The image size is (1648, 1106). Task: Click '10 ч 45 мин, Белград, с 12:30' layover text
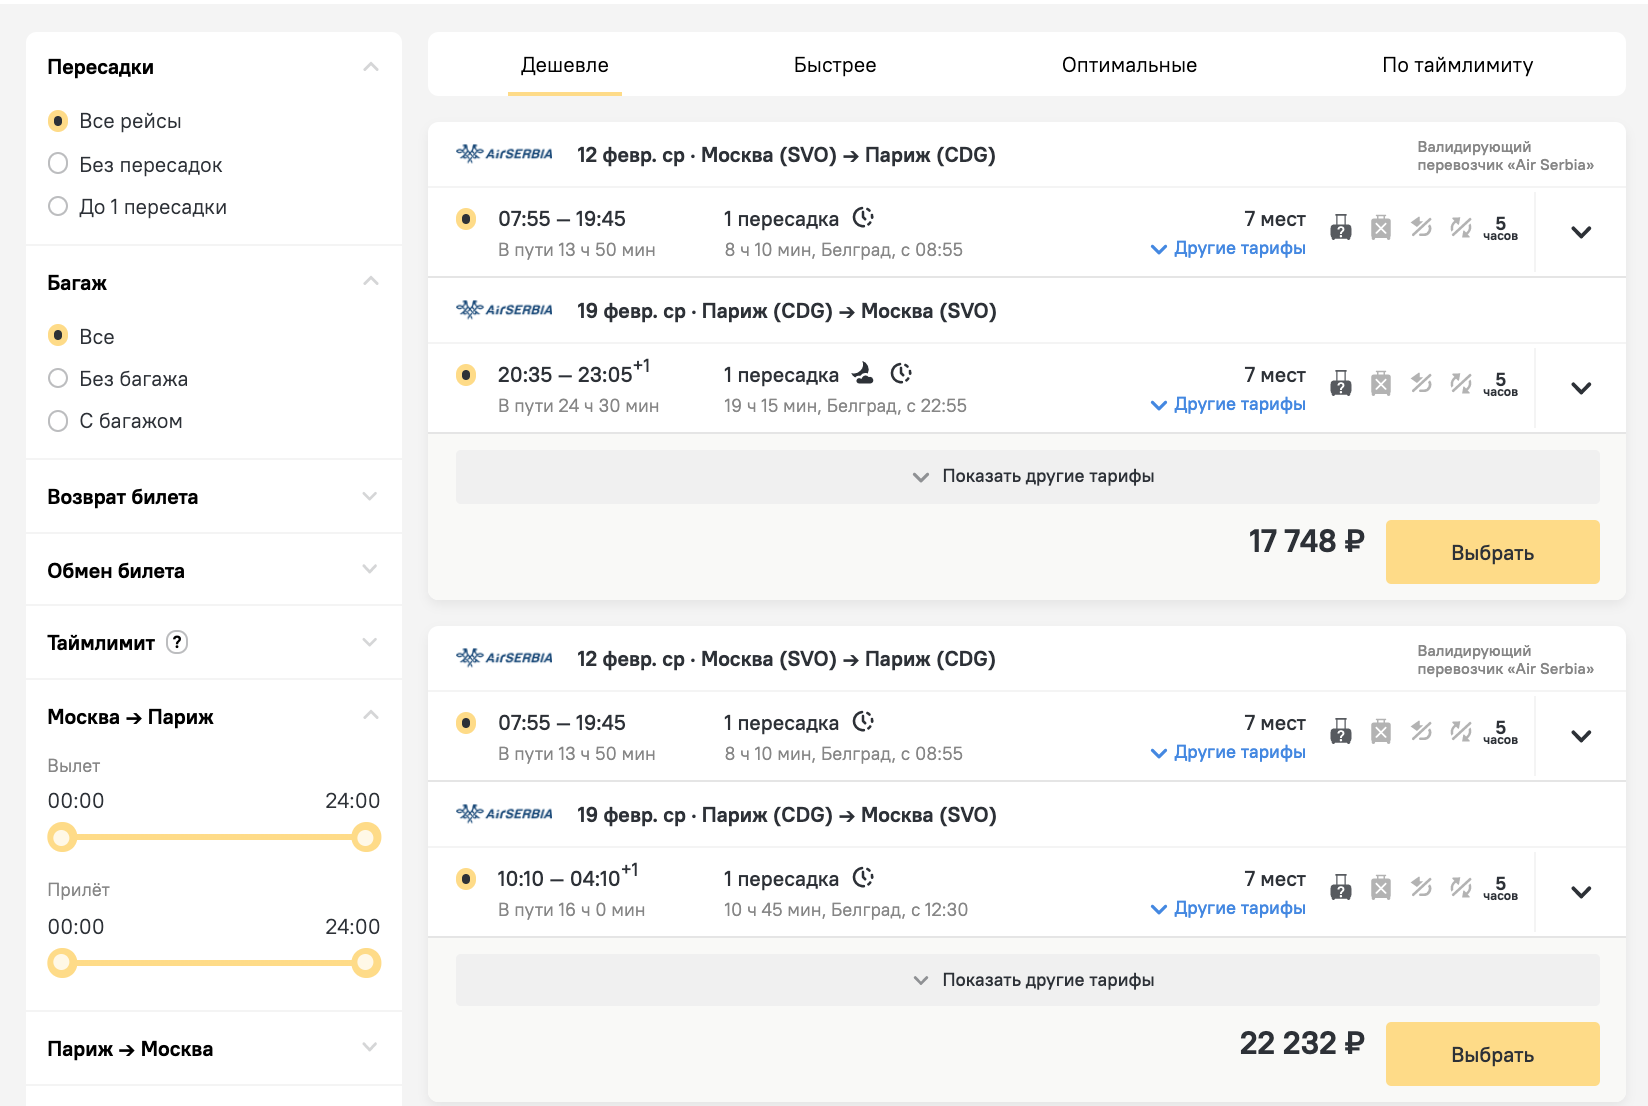click(846, 910)
